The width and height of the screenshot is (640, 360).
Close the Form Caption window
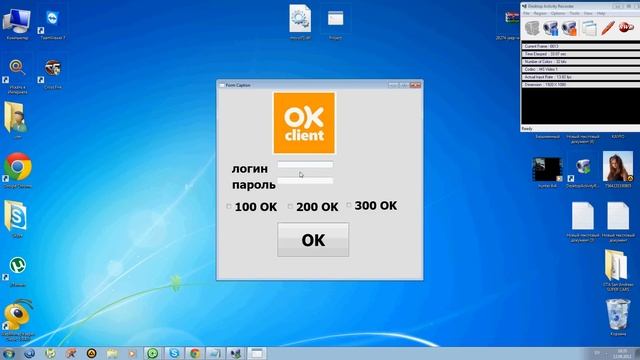pyautogui.click(x=415, y=85)
